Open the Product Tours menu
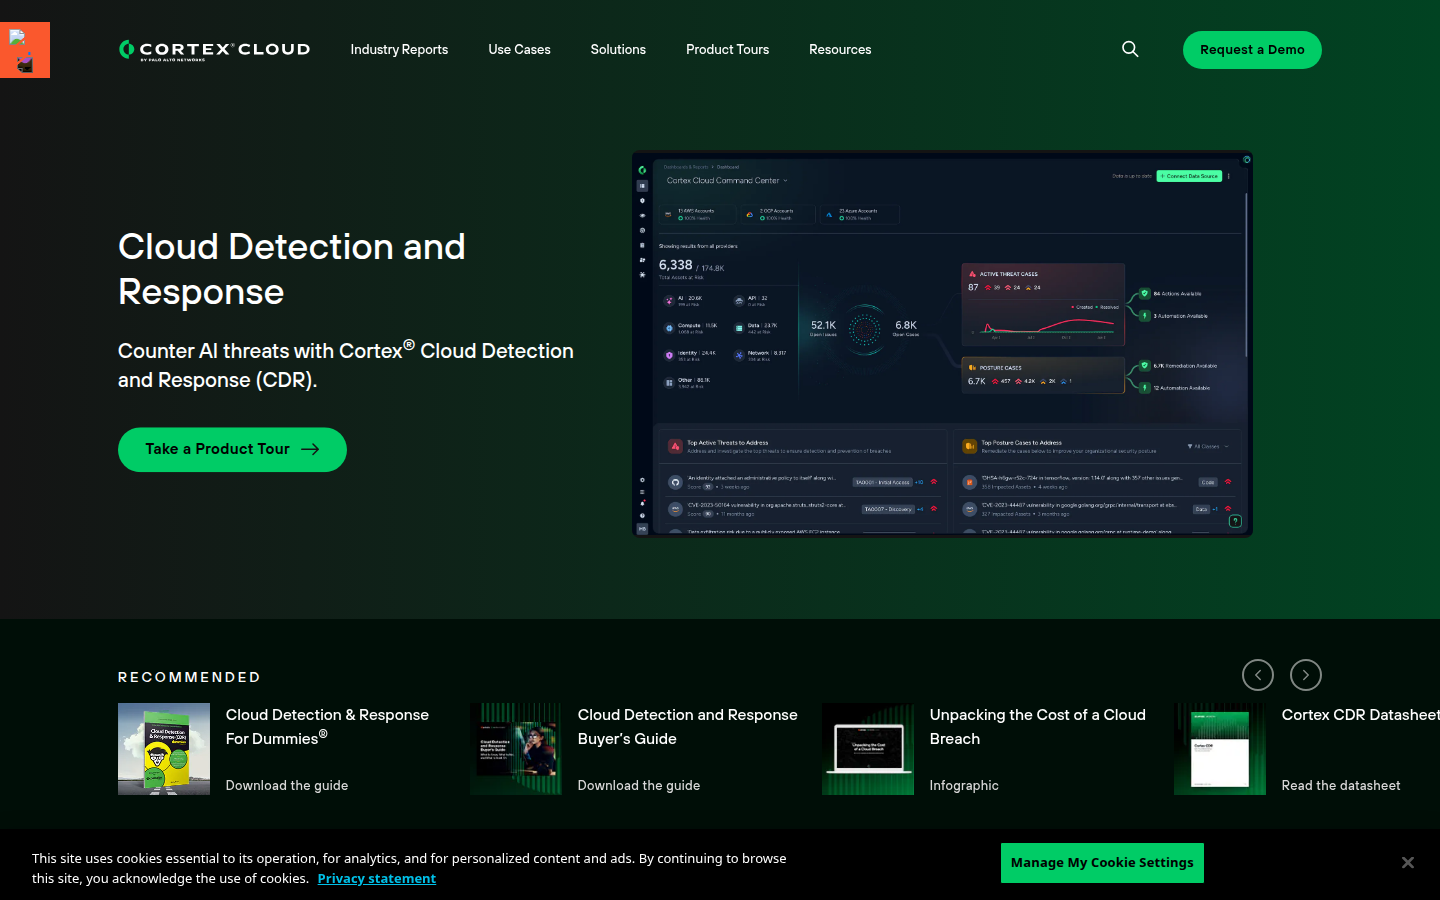Viewport: 1440px width, 900px height. pyautogui.click(x=727, y=49)
